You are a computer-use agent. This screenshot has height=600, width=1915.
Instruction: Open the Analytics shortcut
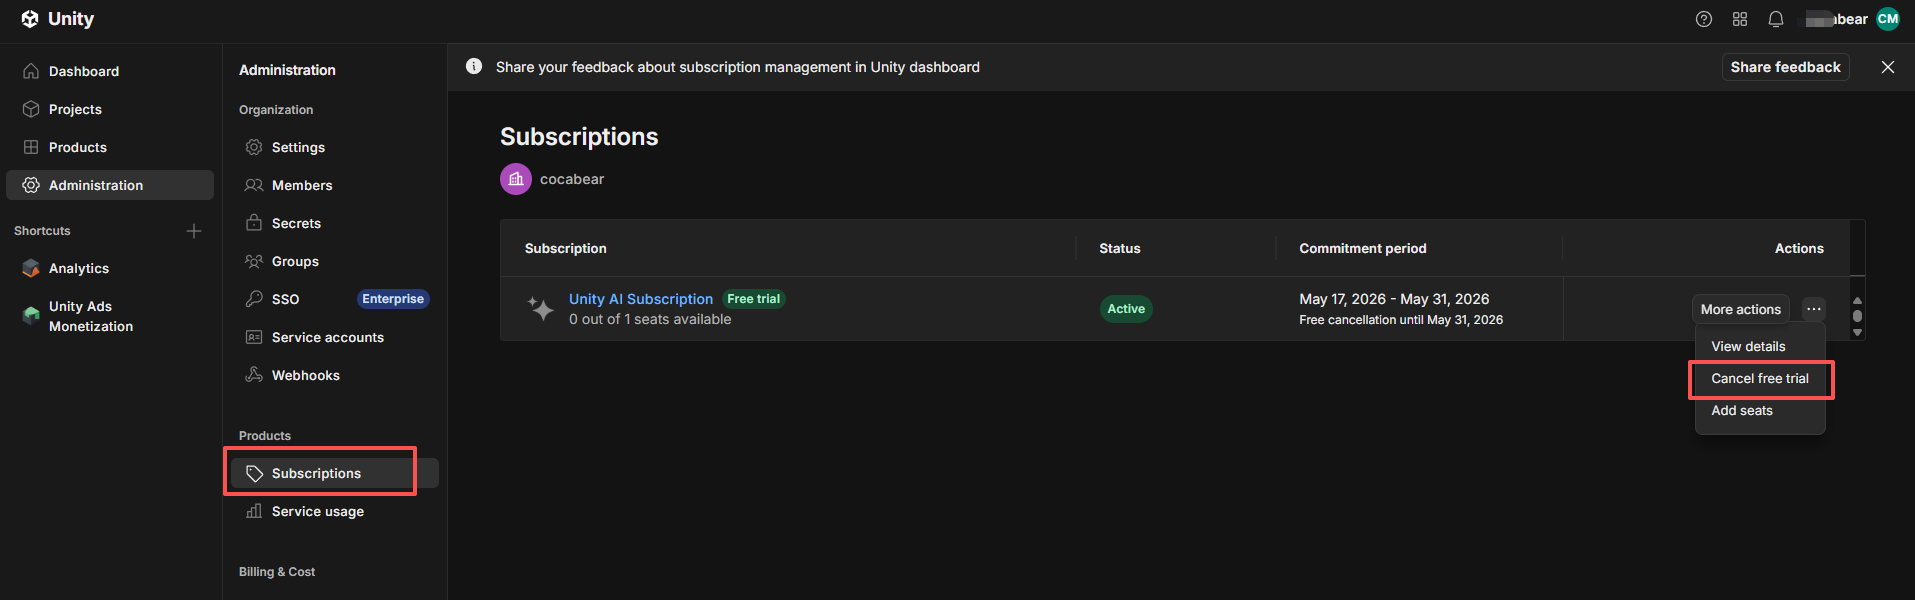click(110, 268)
